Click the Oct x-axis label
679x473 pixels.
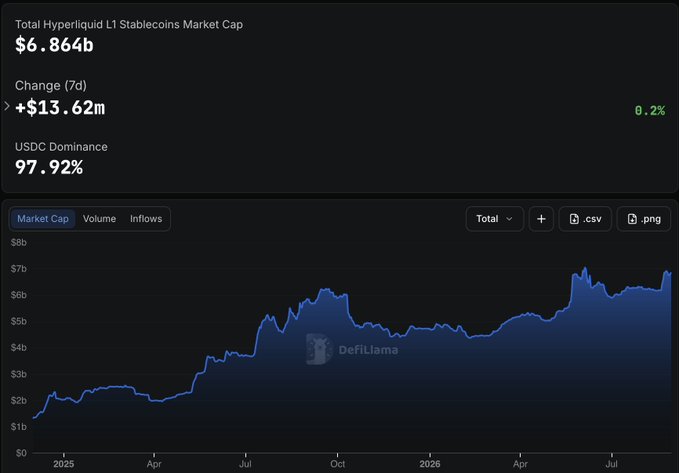(x=337, y=464)
